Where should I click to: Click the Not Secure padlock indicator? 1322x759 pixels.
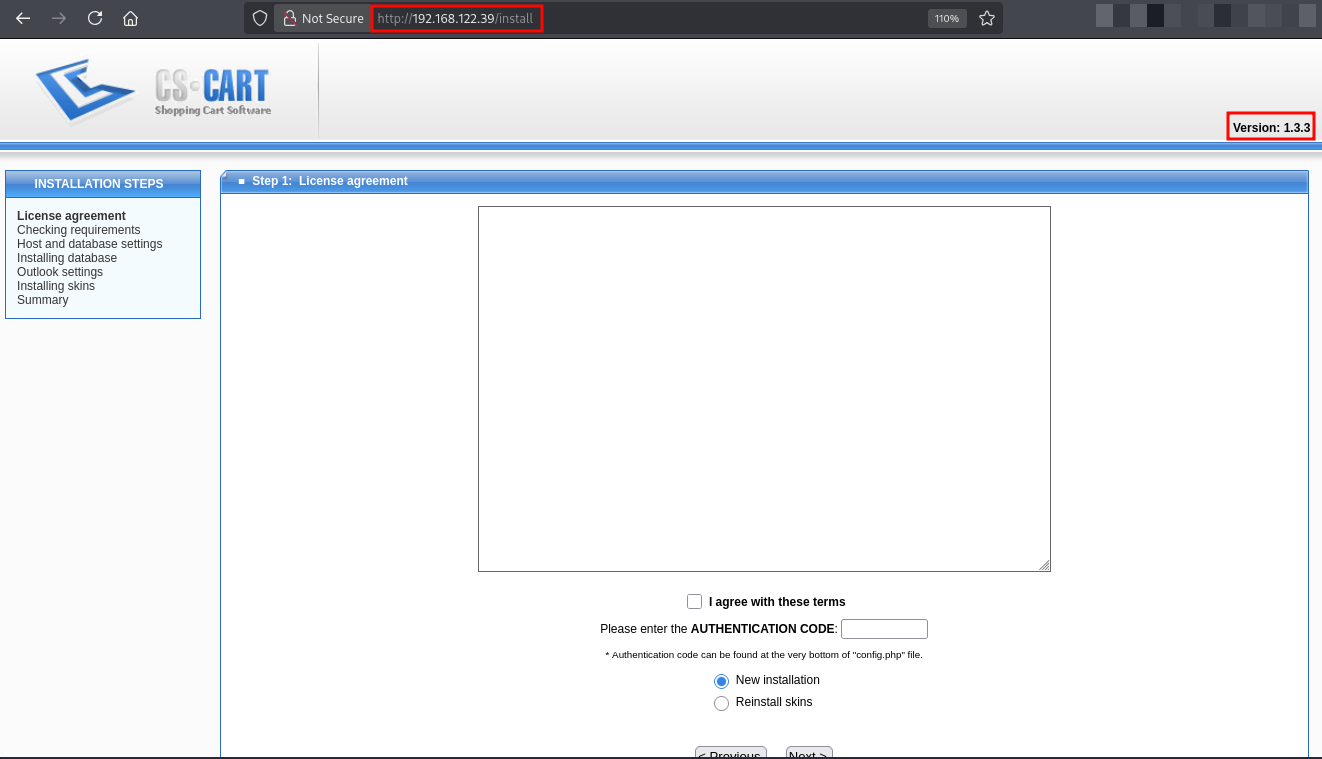322,18
